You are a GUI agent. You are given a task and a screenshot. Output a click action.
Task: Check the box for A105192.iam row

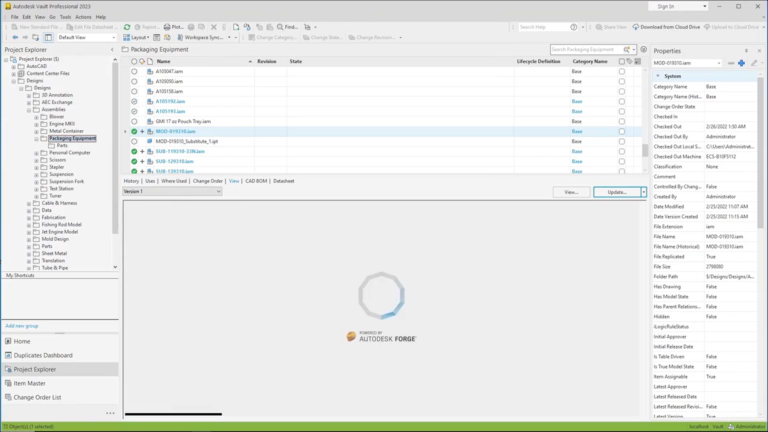pos(622,101)
